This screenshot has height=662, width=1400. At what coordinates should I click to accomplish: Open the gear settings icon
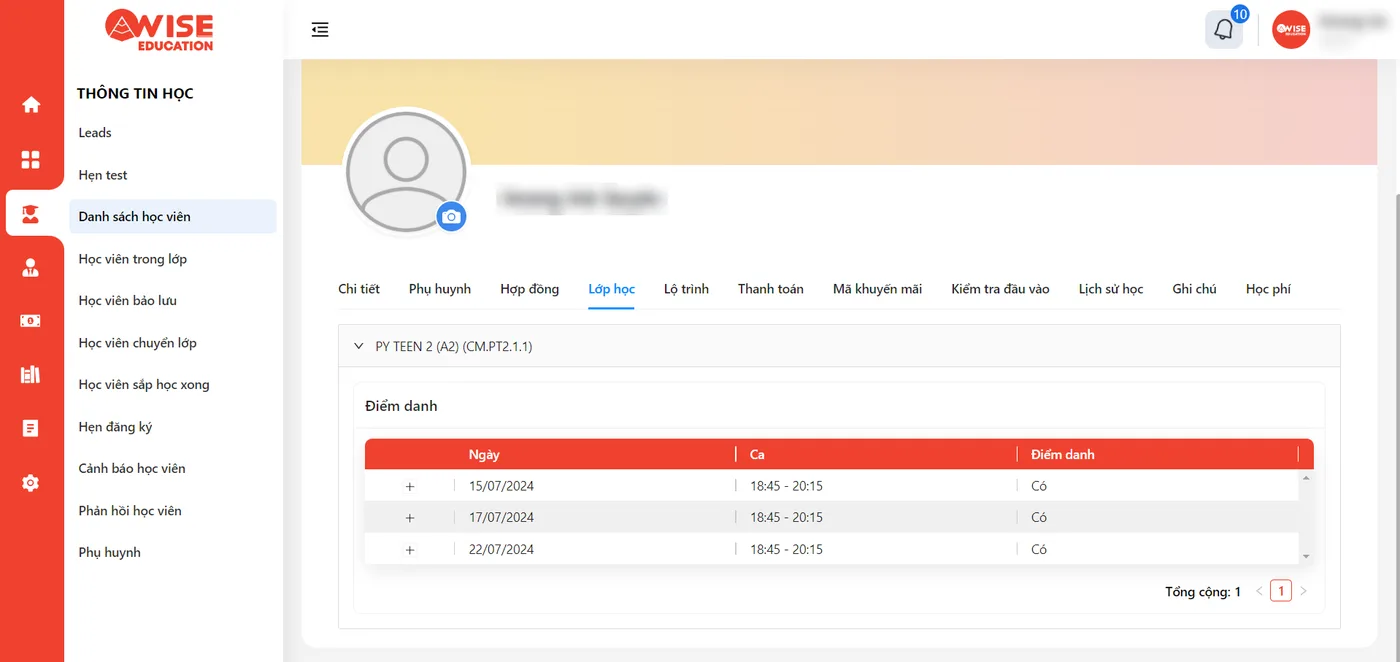click(31, 483)
